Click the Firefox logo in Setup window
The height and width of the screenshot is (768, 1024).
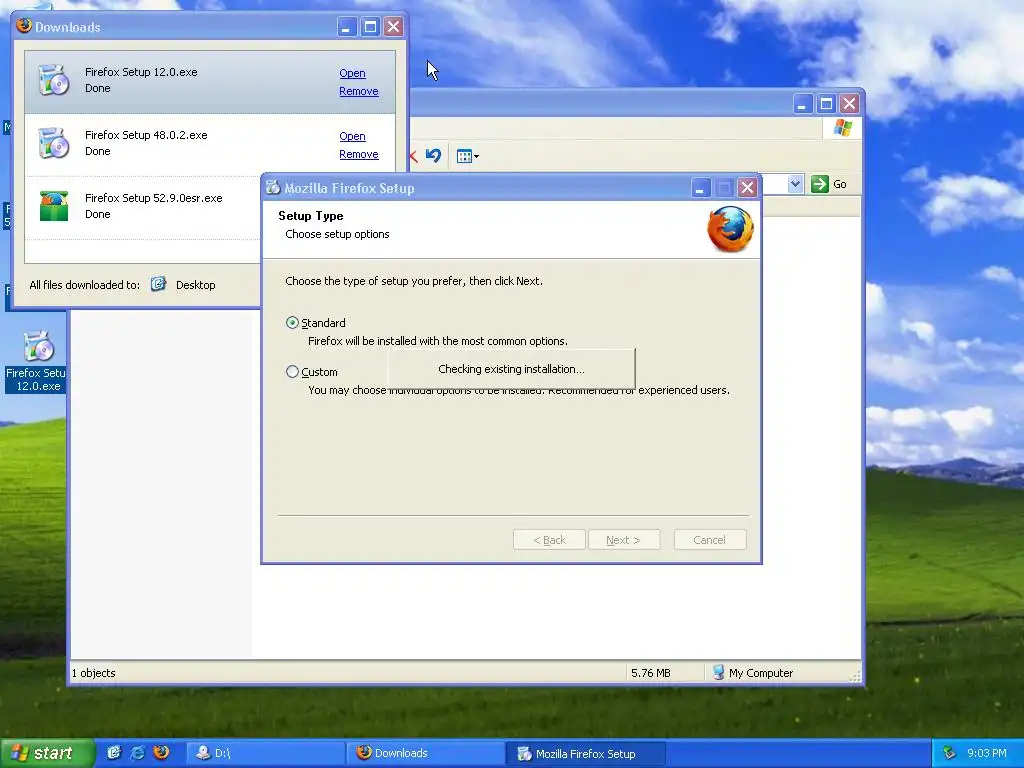tap(730, 229)
